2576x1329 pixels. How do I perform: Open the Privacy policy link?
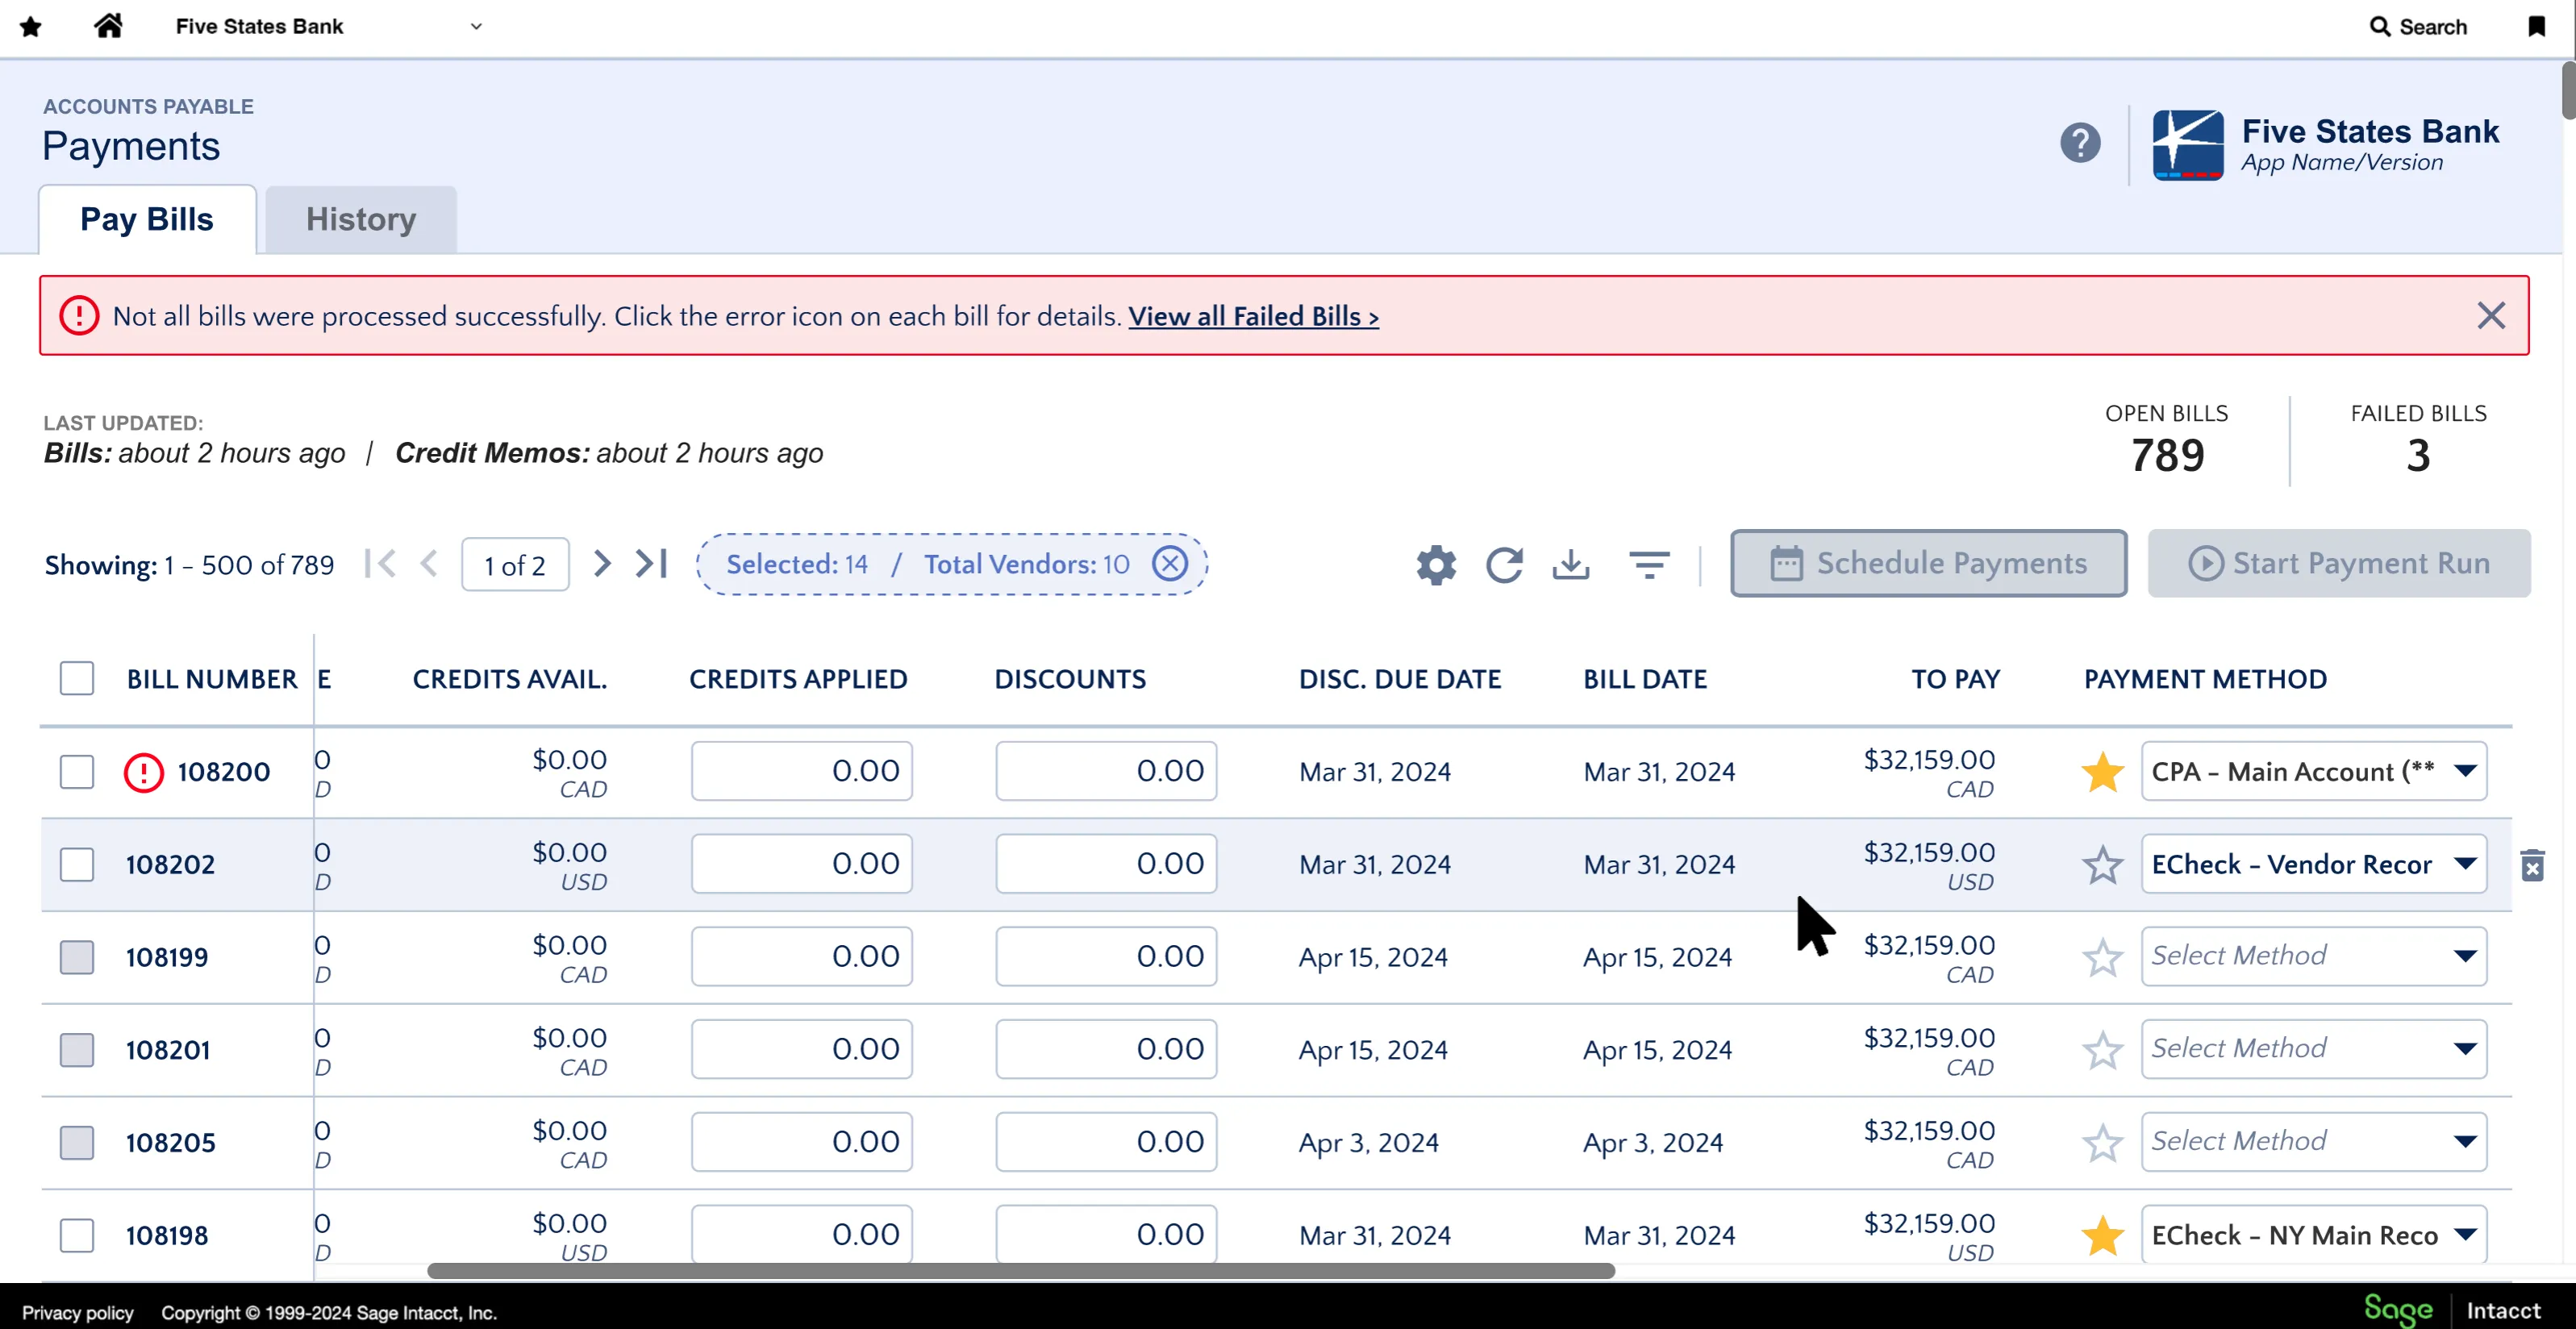click(x=77, y=1313)
